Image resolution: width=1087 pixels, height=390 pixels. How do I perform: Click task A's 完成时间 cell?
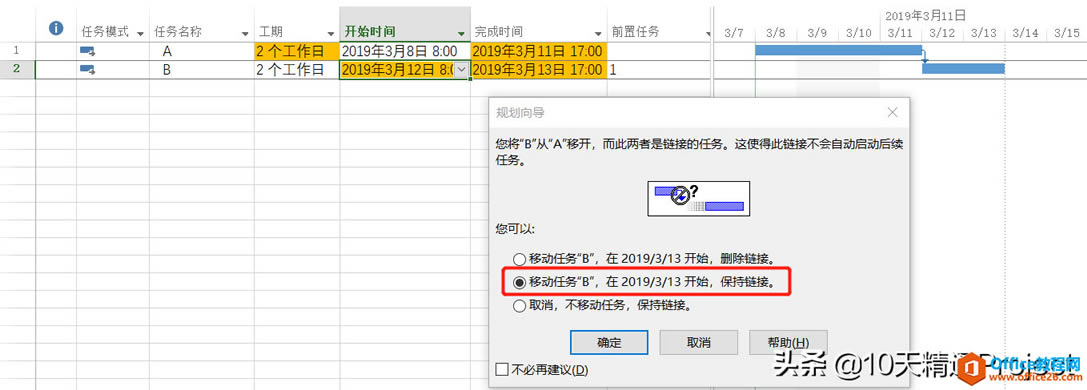(538, 51)
